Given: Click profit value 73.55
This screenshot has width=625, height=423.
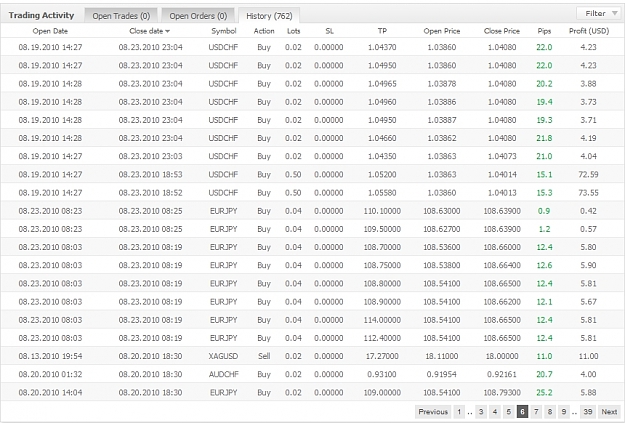Looking at the screenshot, I should click(588, 193).
